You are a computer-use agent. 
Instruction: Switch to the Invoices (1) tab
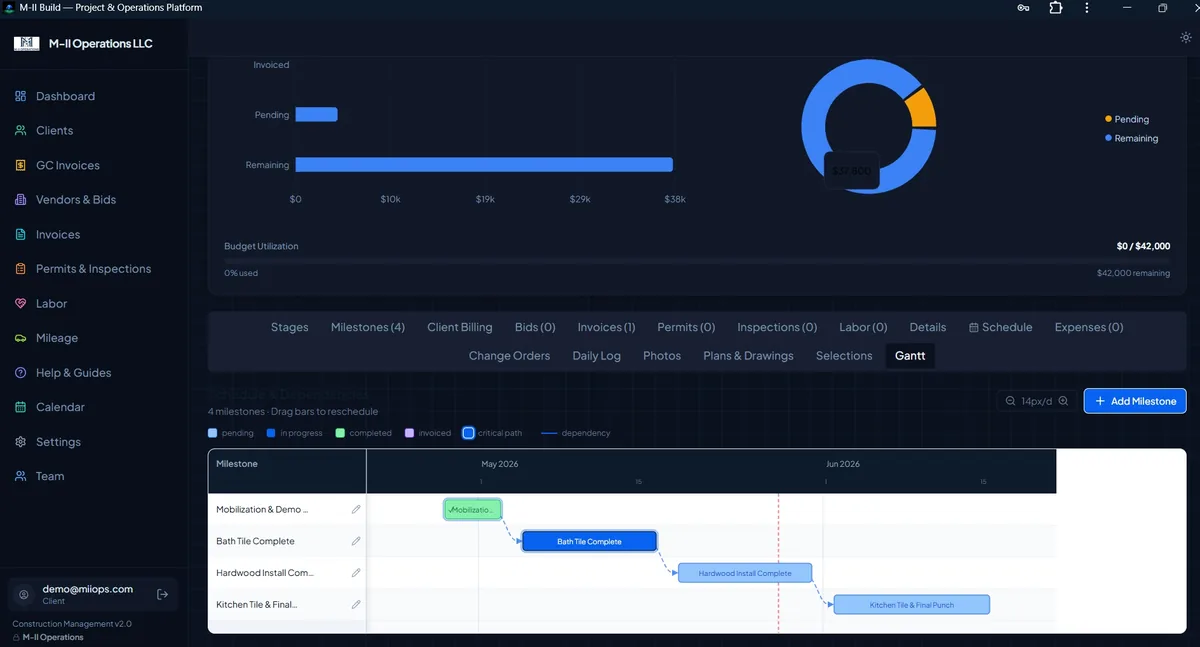[x=606, y=327]
